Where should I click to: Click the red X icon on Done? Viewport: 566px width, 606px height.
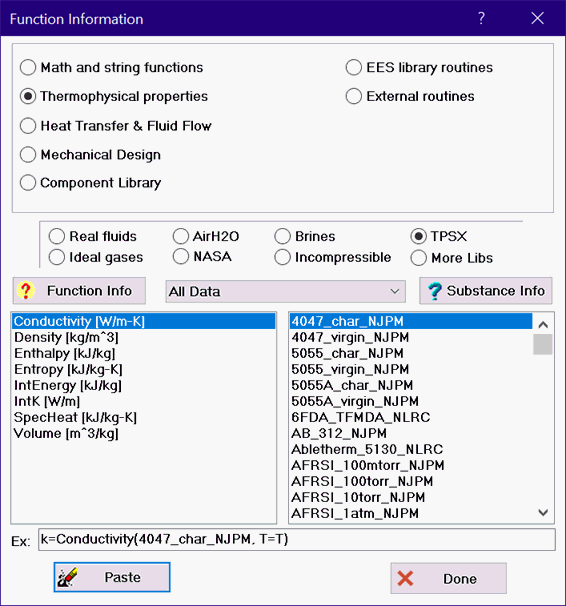[x=405, y=579]
